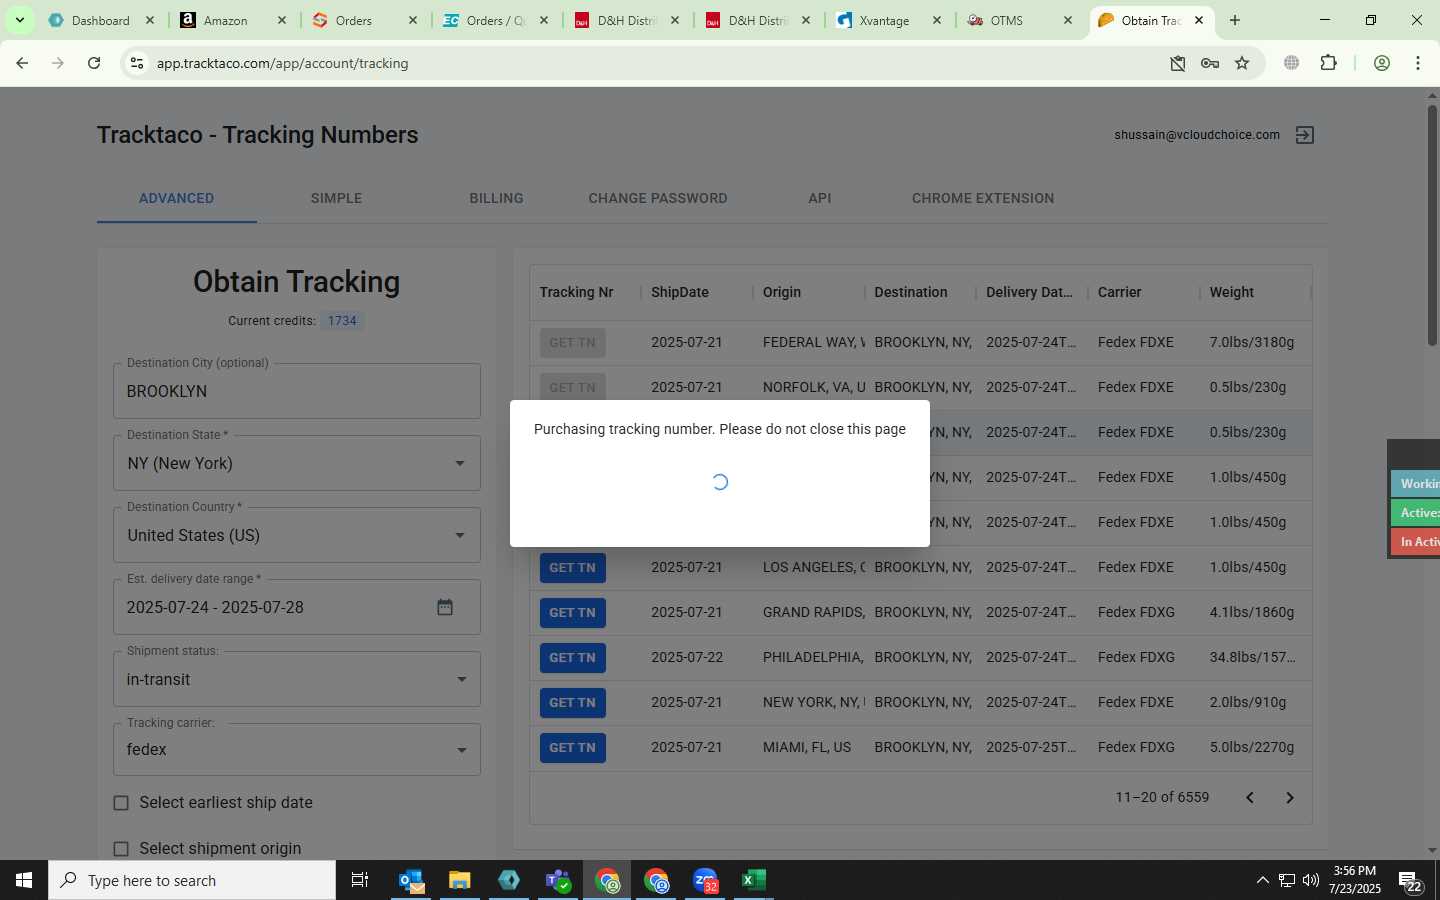This screenshot has height=900, width=1440.
Task: Open Task View on taskbar
Action: (x=360, y=880)
